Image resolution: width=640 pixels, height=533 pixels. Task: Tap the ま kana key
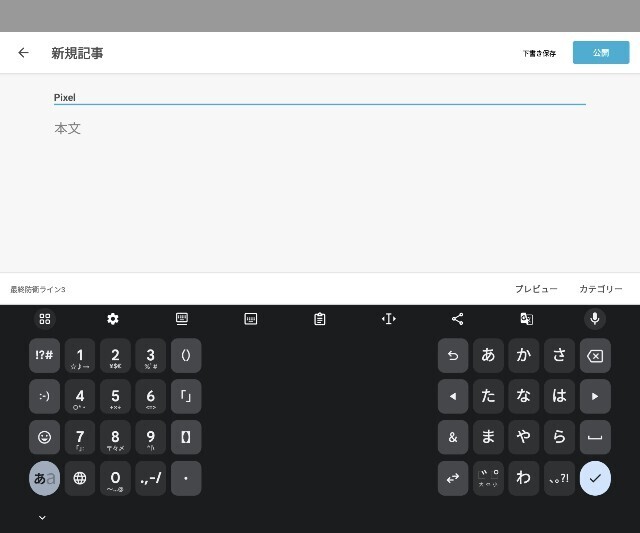[488, 437]
